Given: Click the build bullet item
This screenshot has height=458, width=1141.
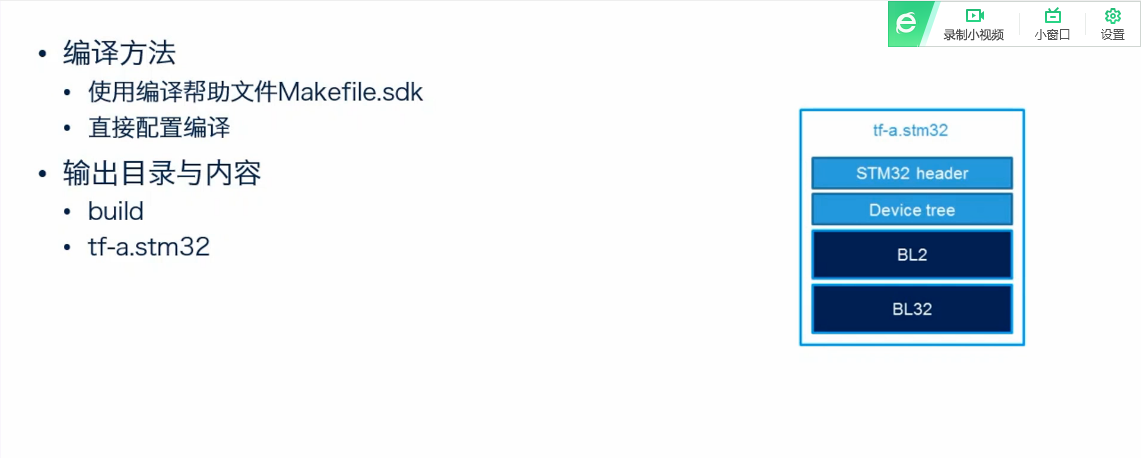Looking at the screenshot, I should coord(116,211).
